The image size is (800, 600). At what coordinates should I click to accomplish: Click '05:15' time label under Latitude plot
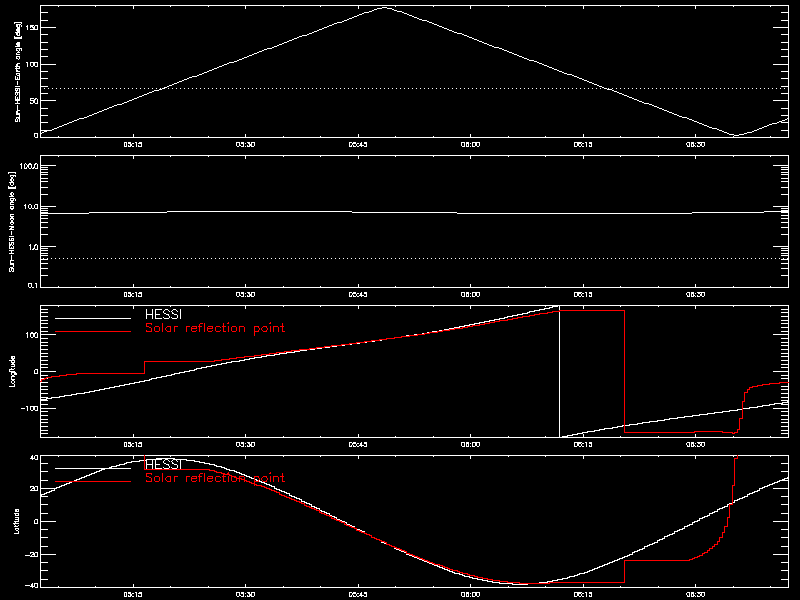click(x=133, y=594)
